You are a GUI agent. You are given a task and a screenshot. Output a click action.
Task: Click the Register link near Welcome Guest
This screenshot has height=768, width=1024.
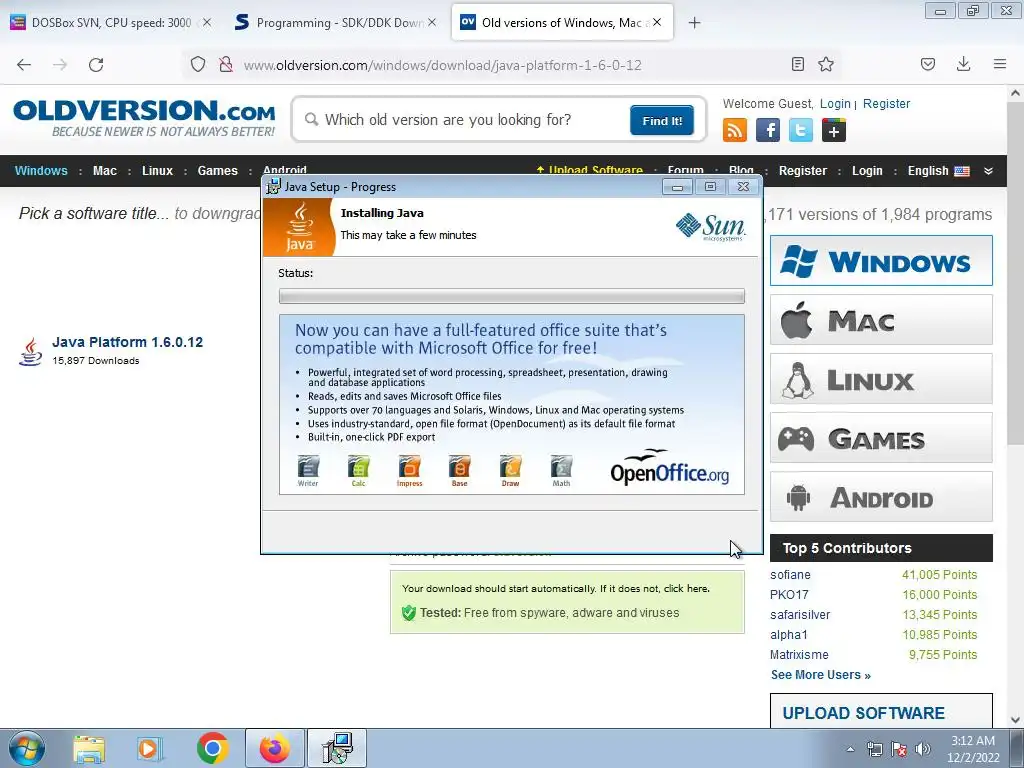pos(886,103)
